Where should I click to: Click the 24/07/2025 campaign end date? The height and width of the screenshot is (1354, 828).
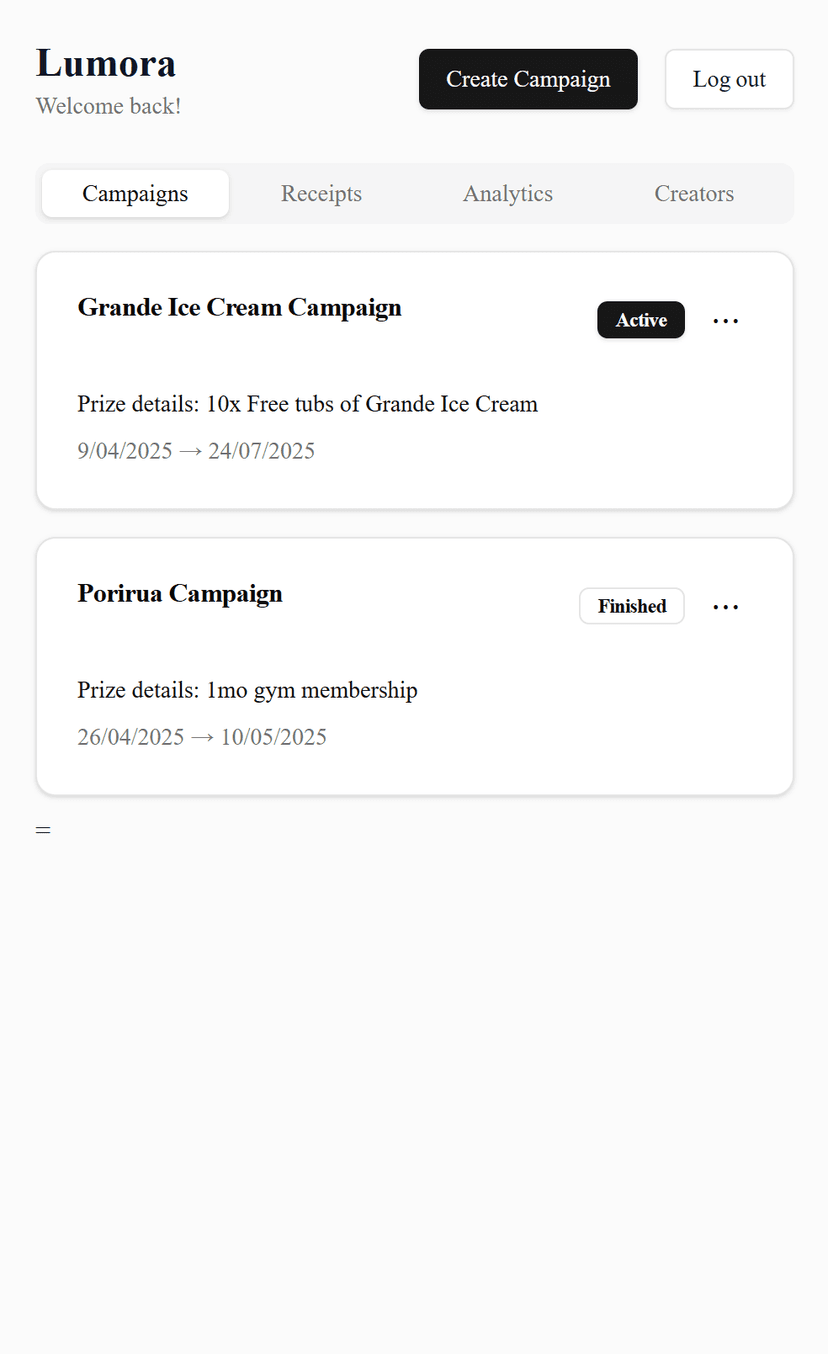pyautogui.click(x=261, y=451)
